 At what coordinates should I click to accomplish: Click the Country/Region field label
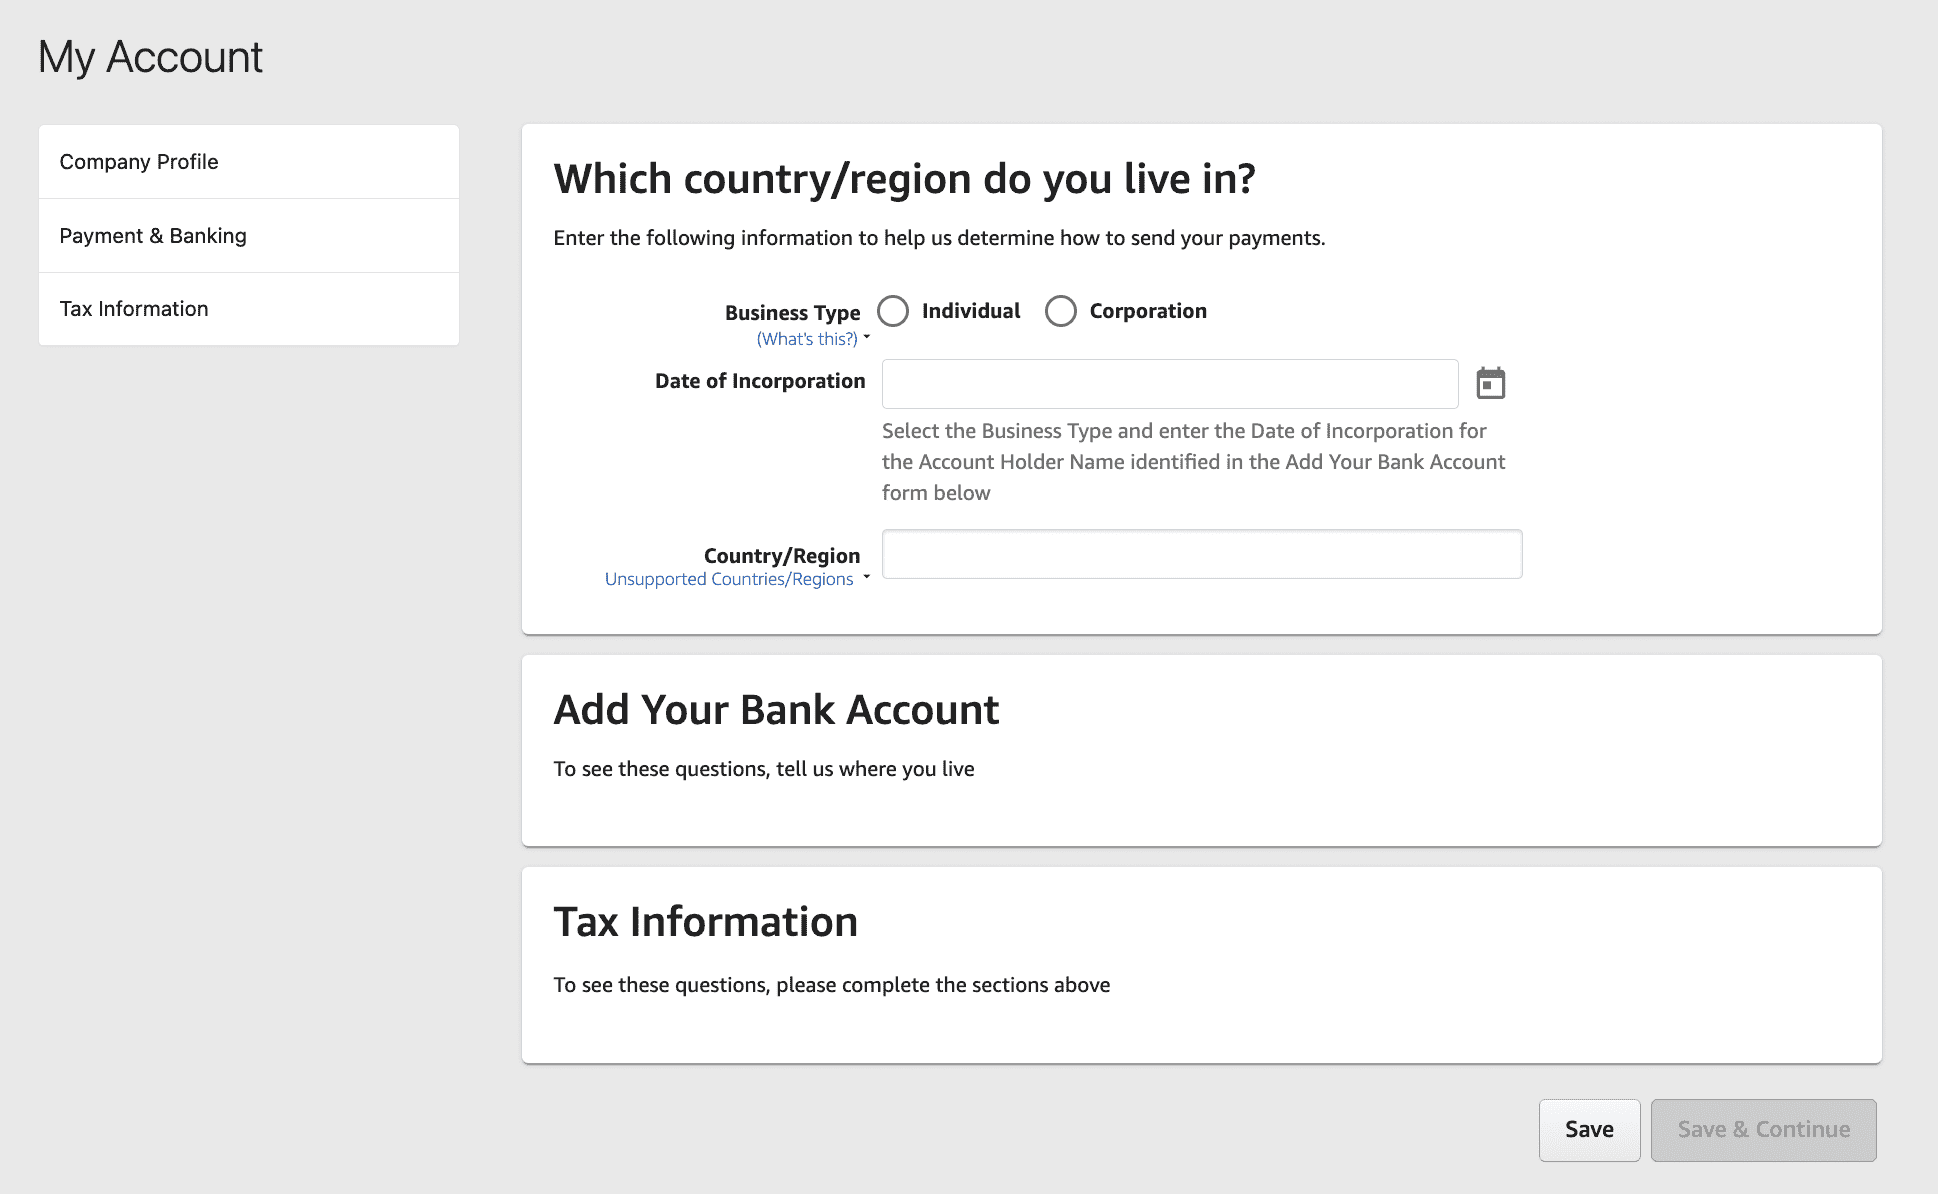pyautogui.click(x=781, y=556)
